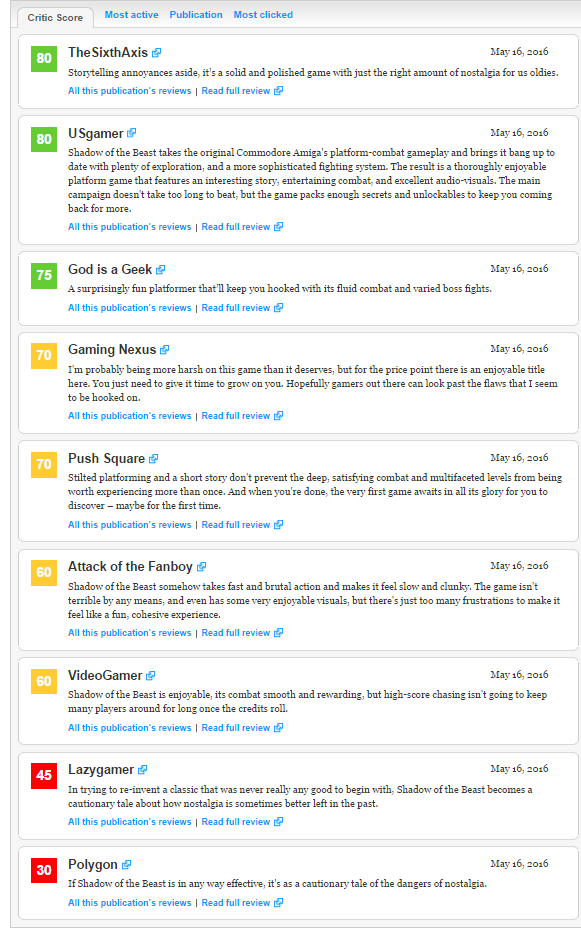Click external link icon next to Lazygamer

tap(143, 770)
